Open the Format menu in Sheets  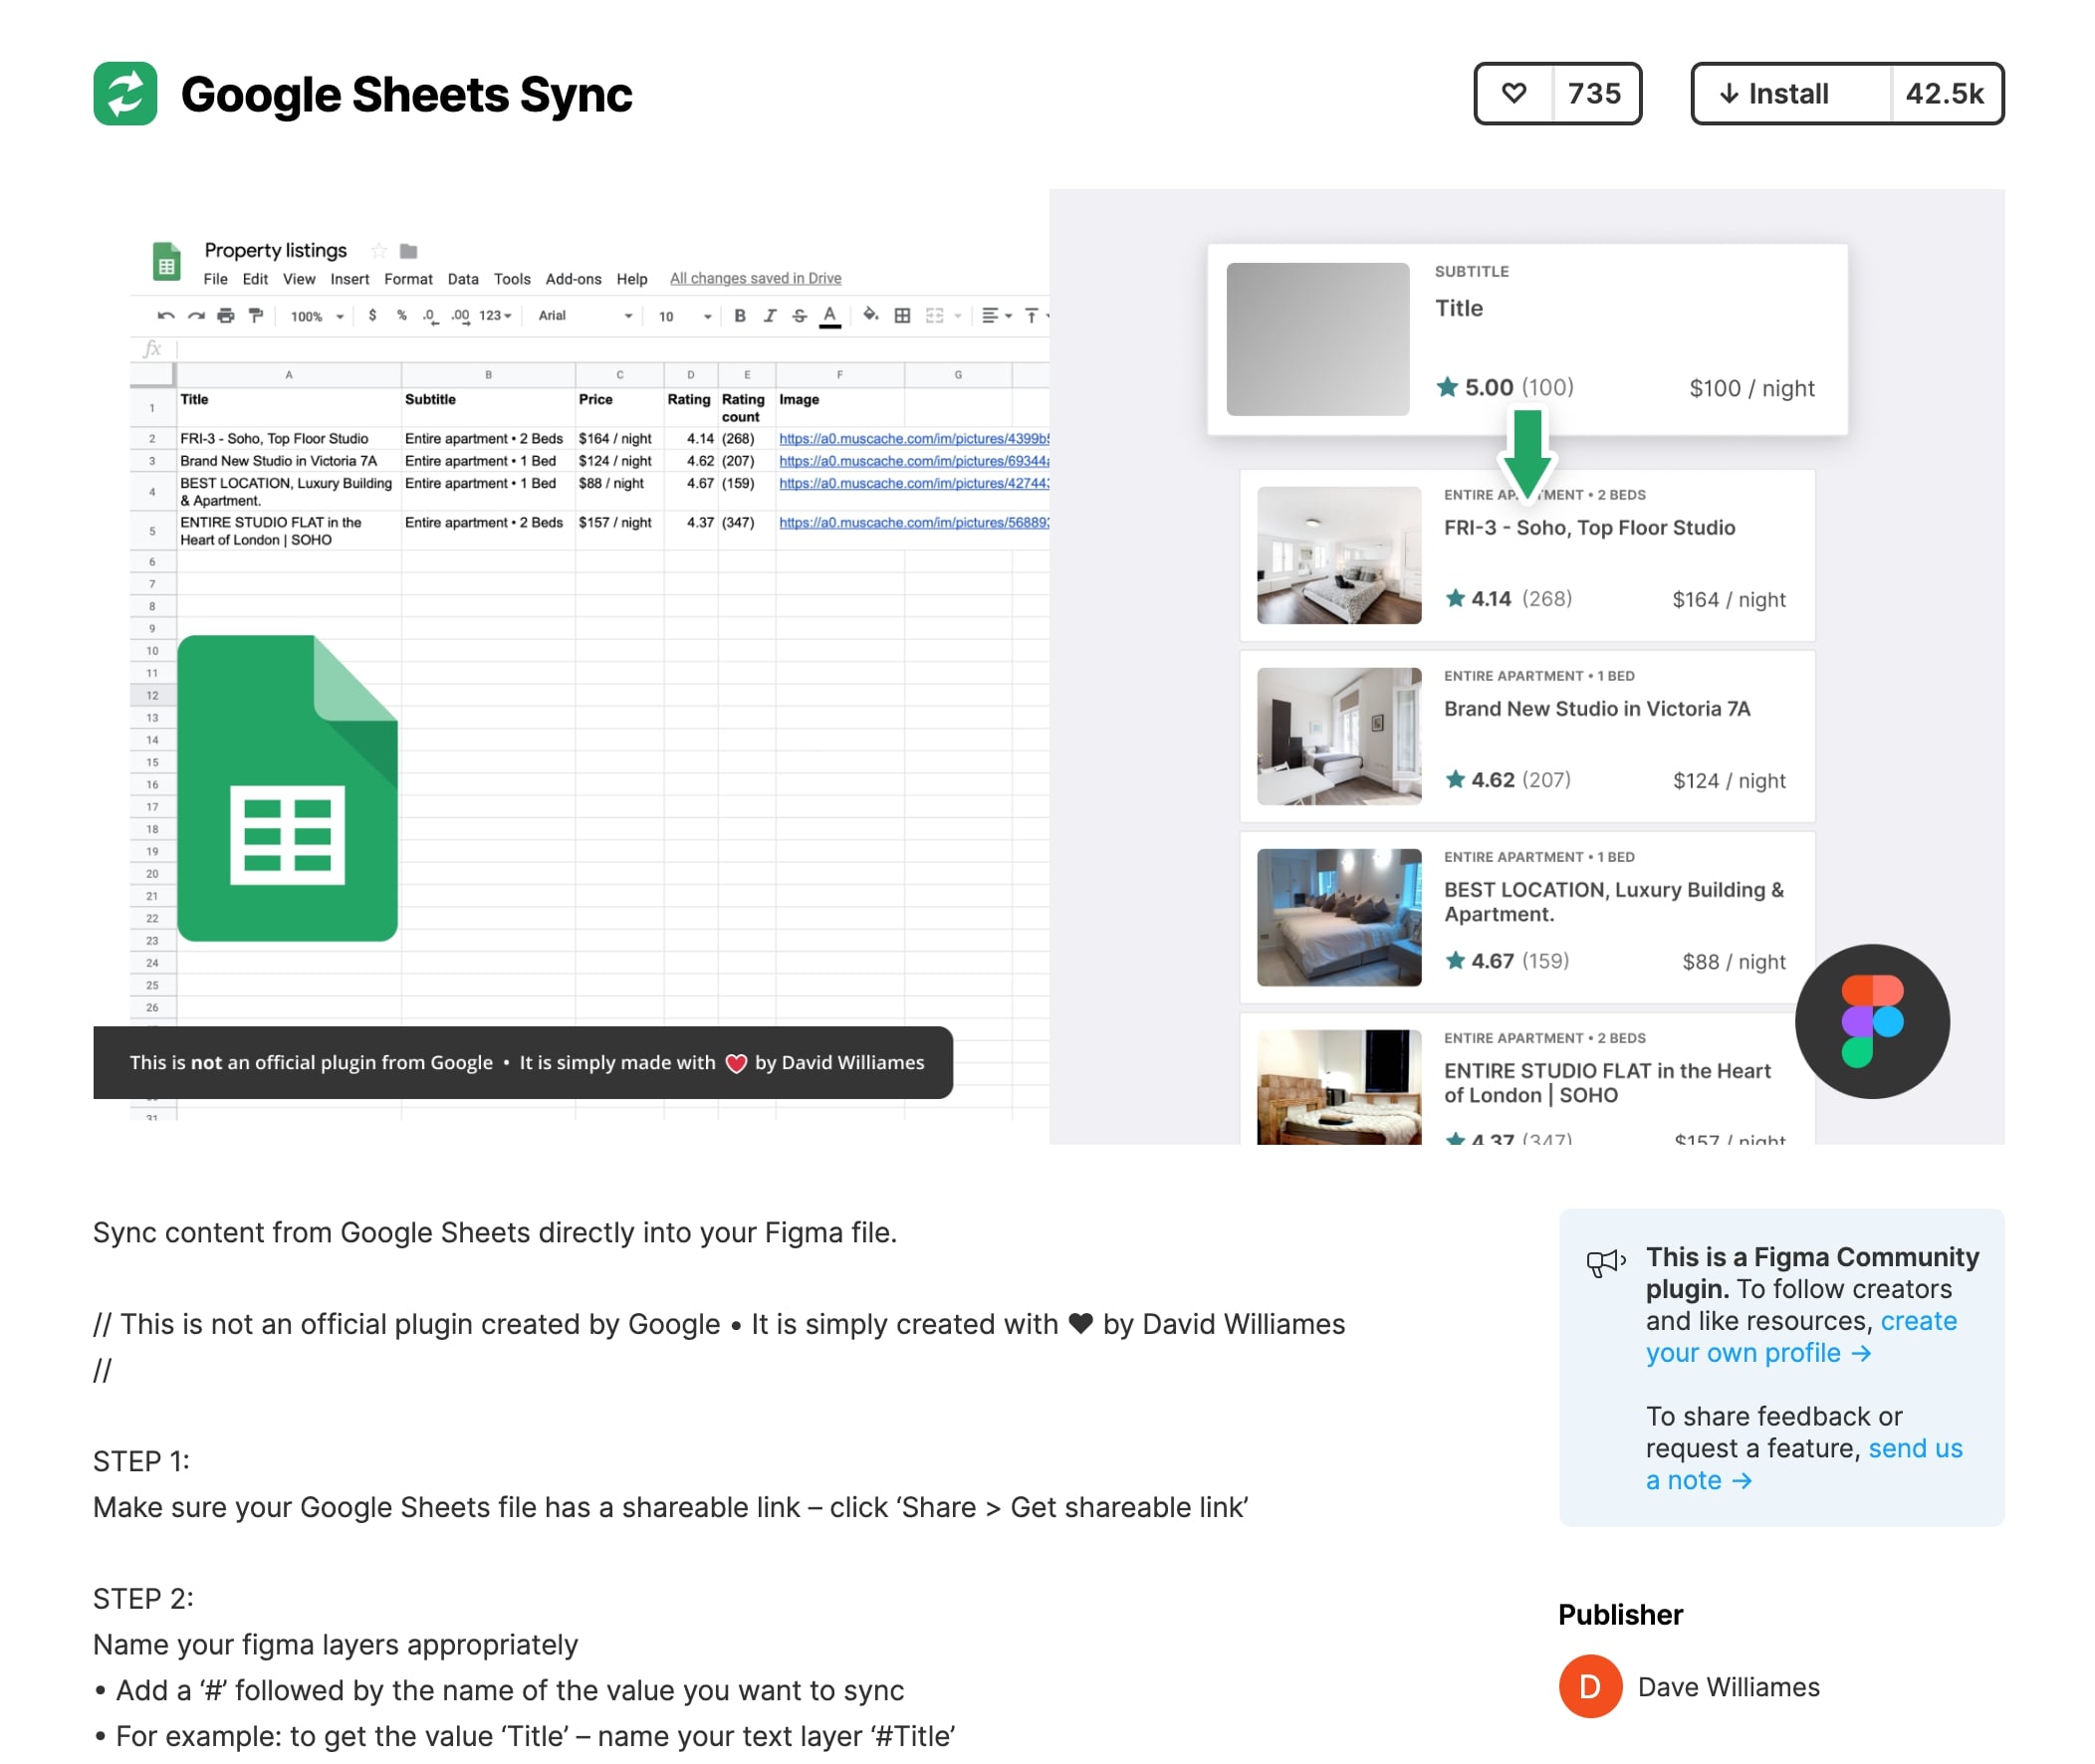(408, 279)
